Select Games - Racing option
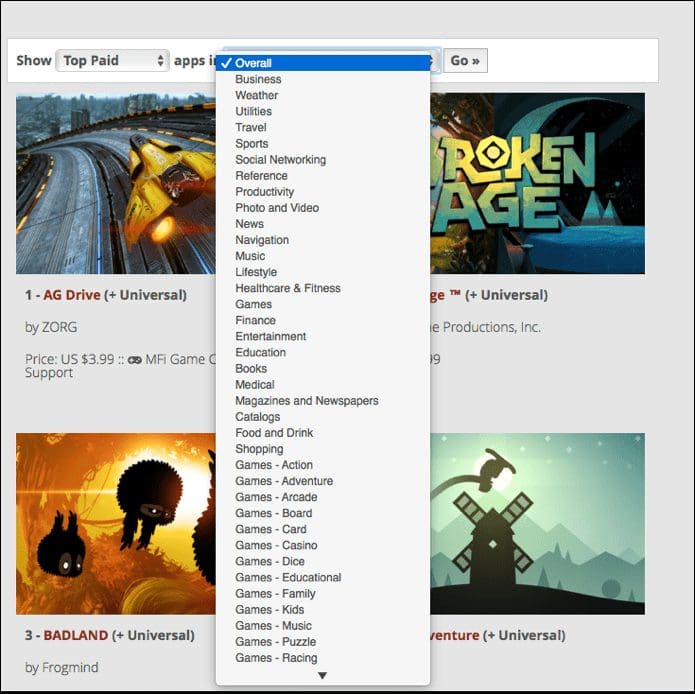This screenshot has height=694, width=695. coord(323,658)
